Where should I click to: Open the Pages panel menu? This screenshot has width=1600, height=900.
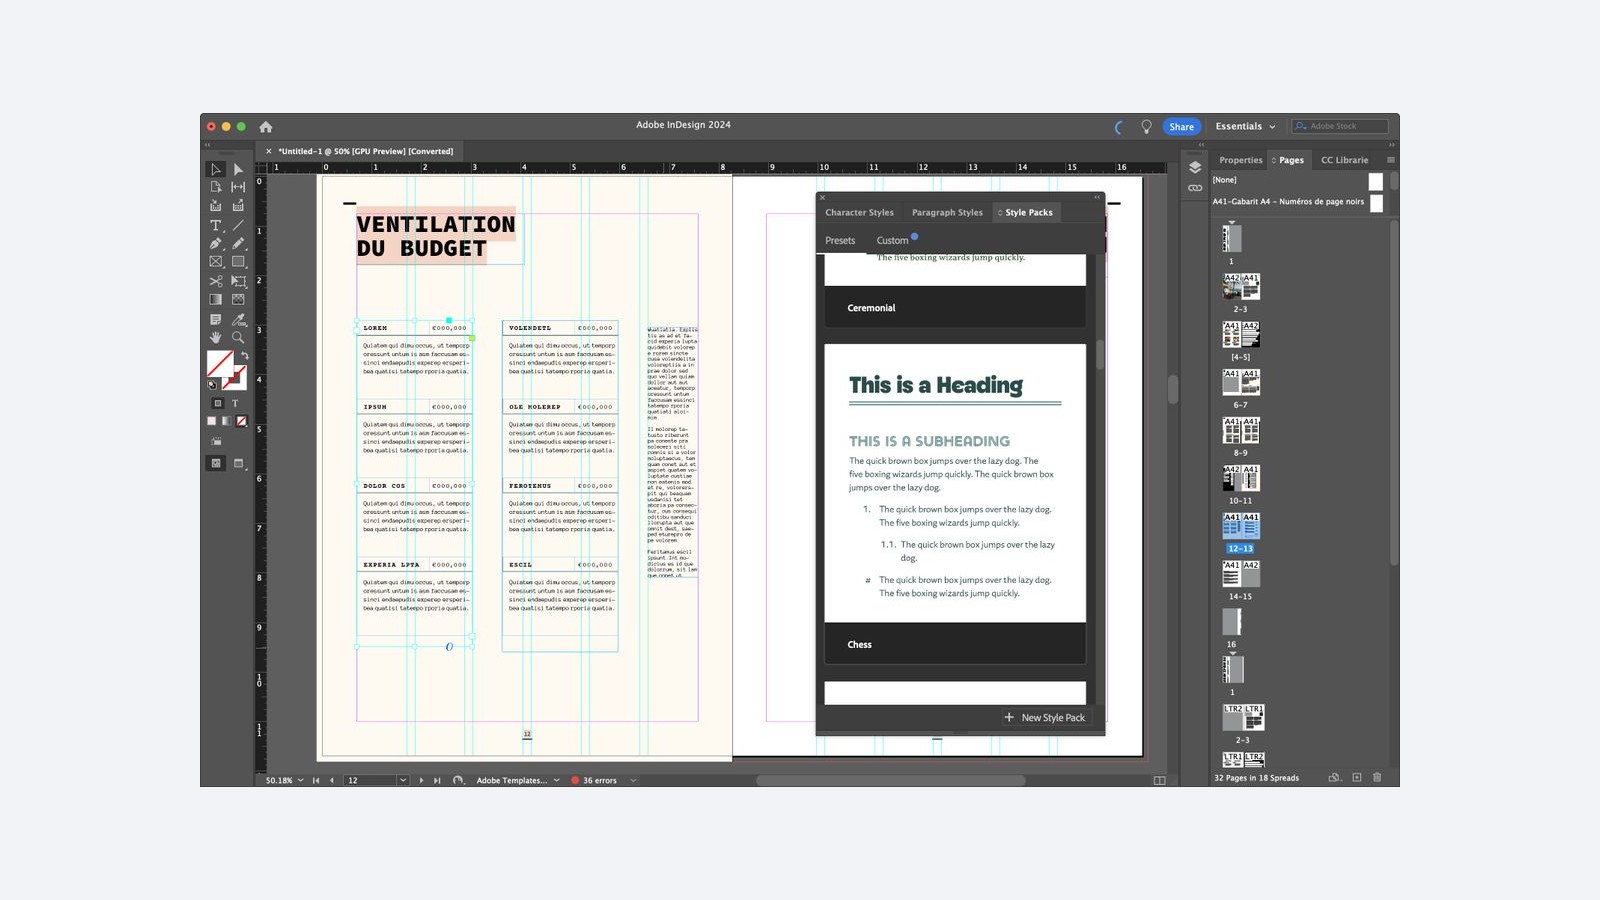point(1390,160)
